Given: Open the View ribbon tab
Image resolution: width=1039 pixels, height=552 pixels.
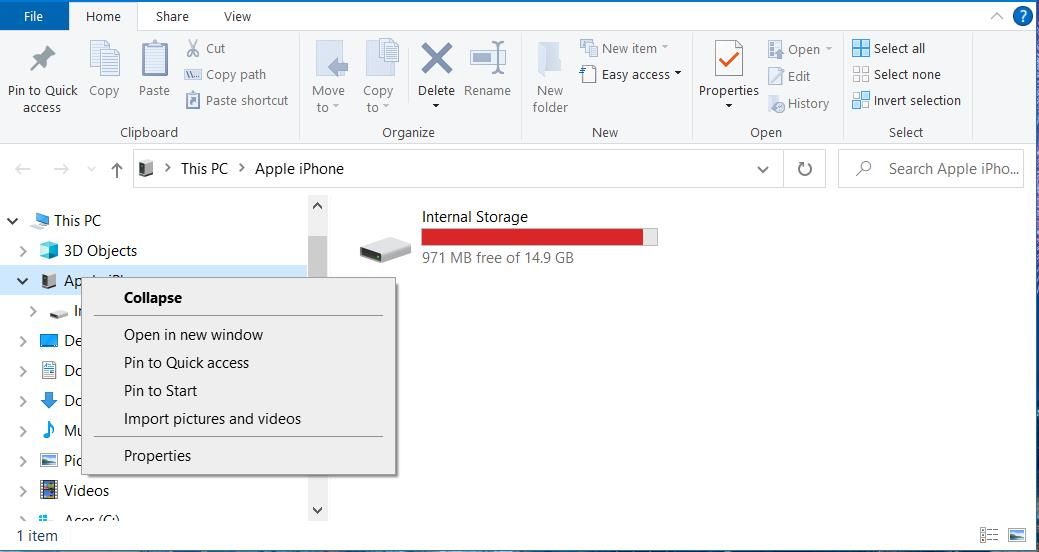Looking at the screenshot, I should point(237,16).
